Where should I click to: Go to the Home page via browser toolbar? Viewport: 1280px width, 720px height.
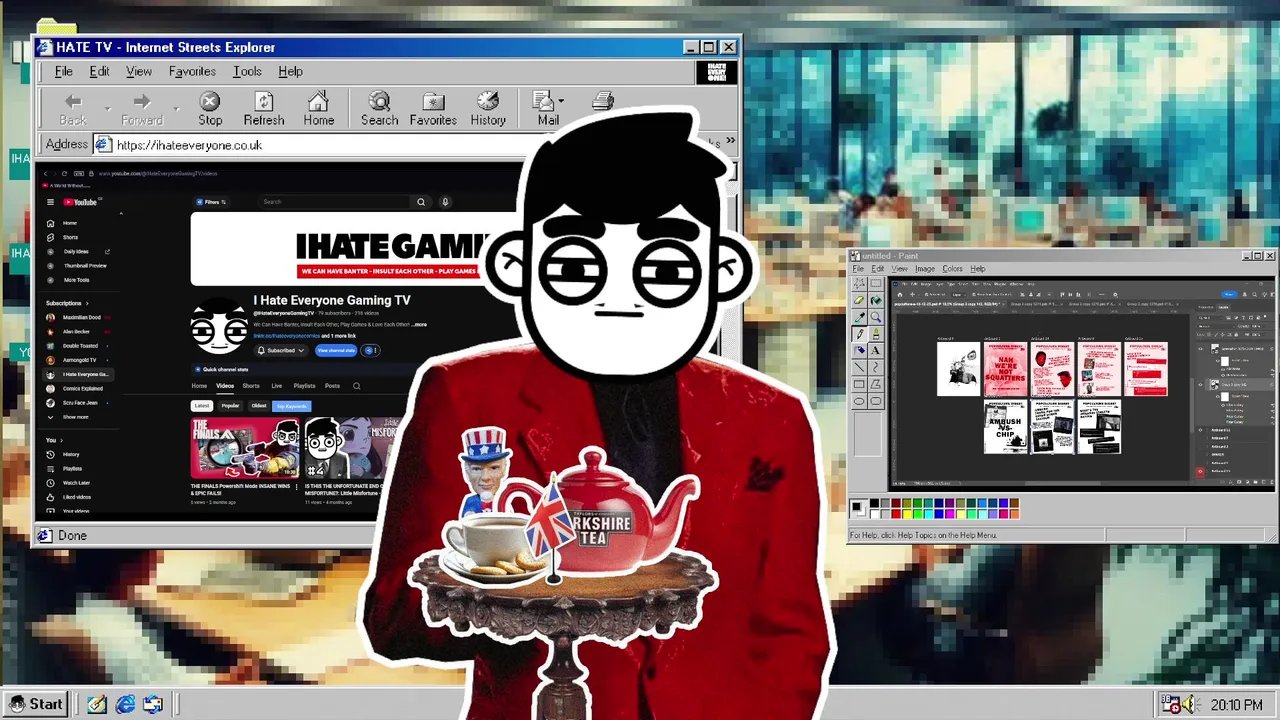coord(319,109)
